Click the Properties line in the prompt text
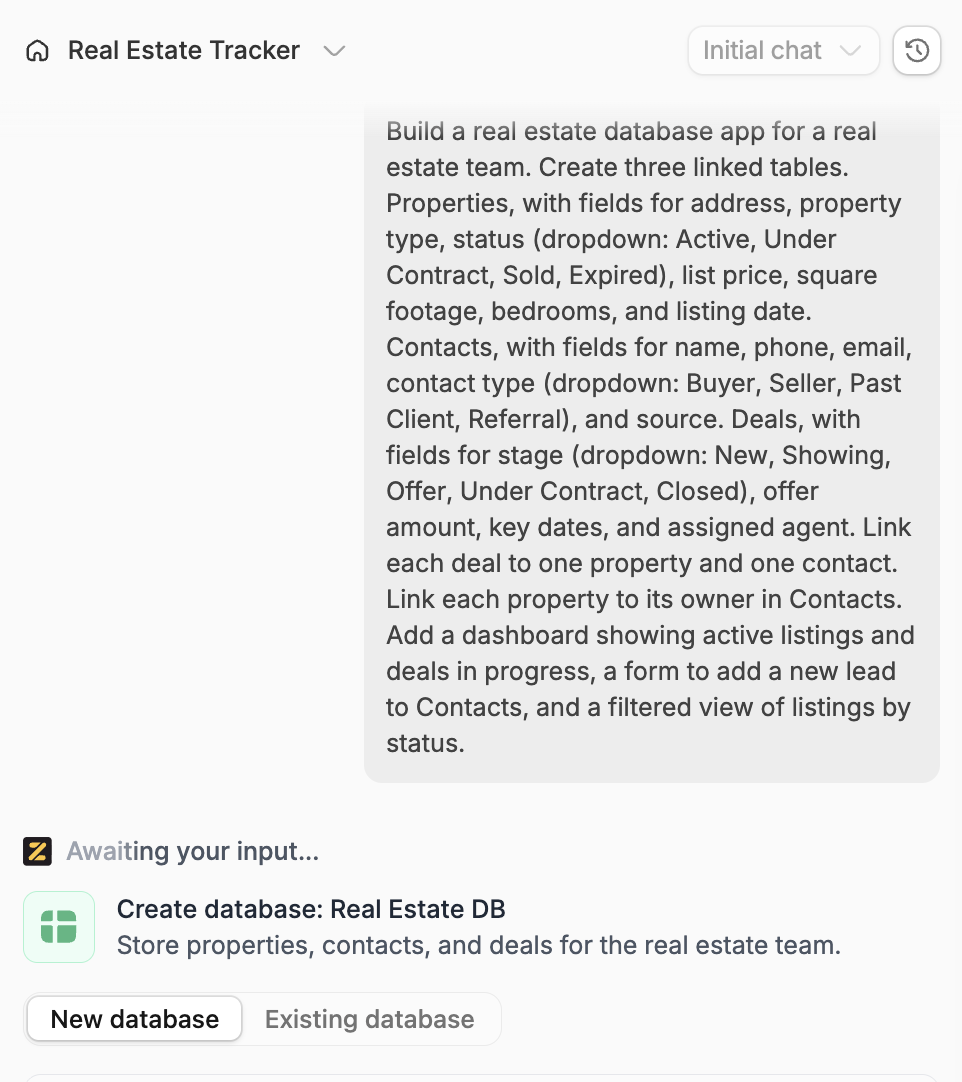 coord(643,203)
